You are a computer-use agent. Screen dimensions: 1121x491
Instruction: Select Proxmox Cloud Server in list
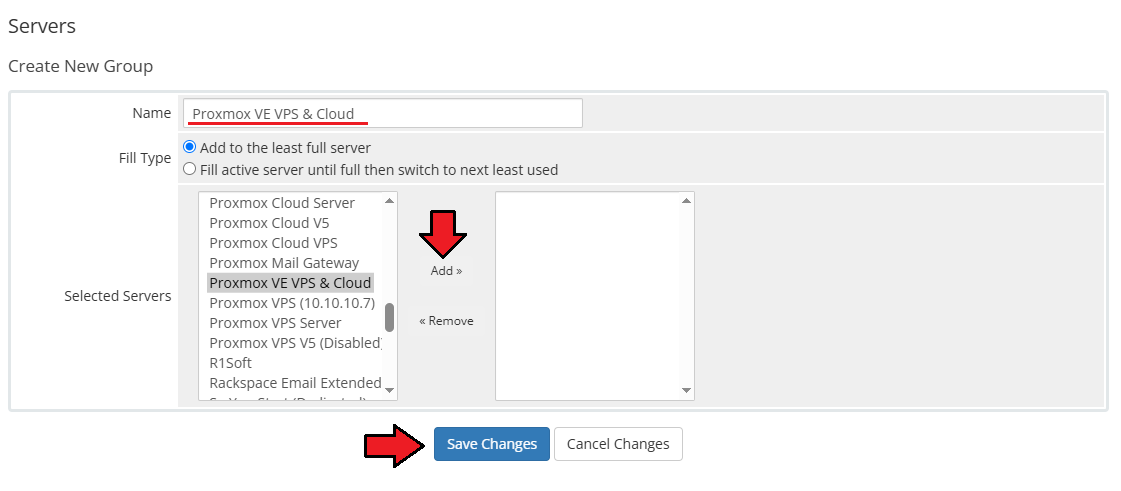pos(282,203)
